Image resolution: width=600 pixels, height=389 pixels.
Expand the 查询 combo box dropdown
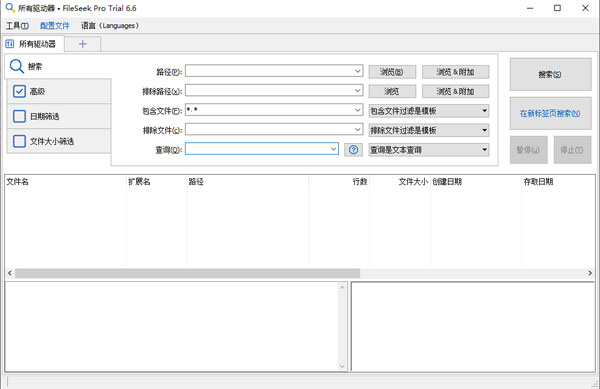pyautogui.click(x=333, y=149)
